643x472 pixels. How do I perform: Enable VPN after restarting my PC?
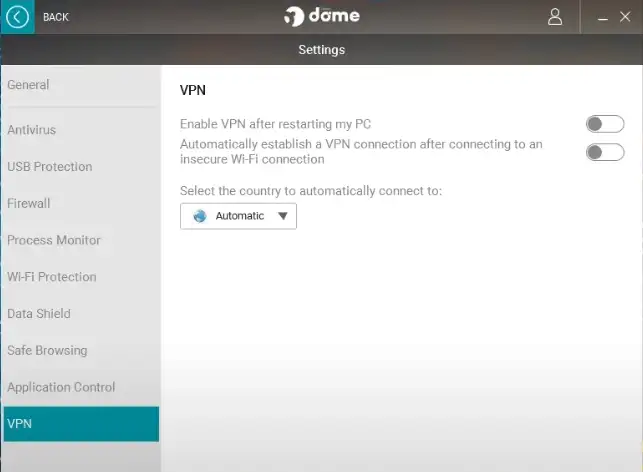click(x=605, y=124)
